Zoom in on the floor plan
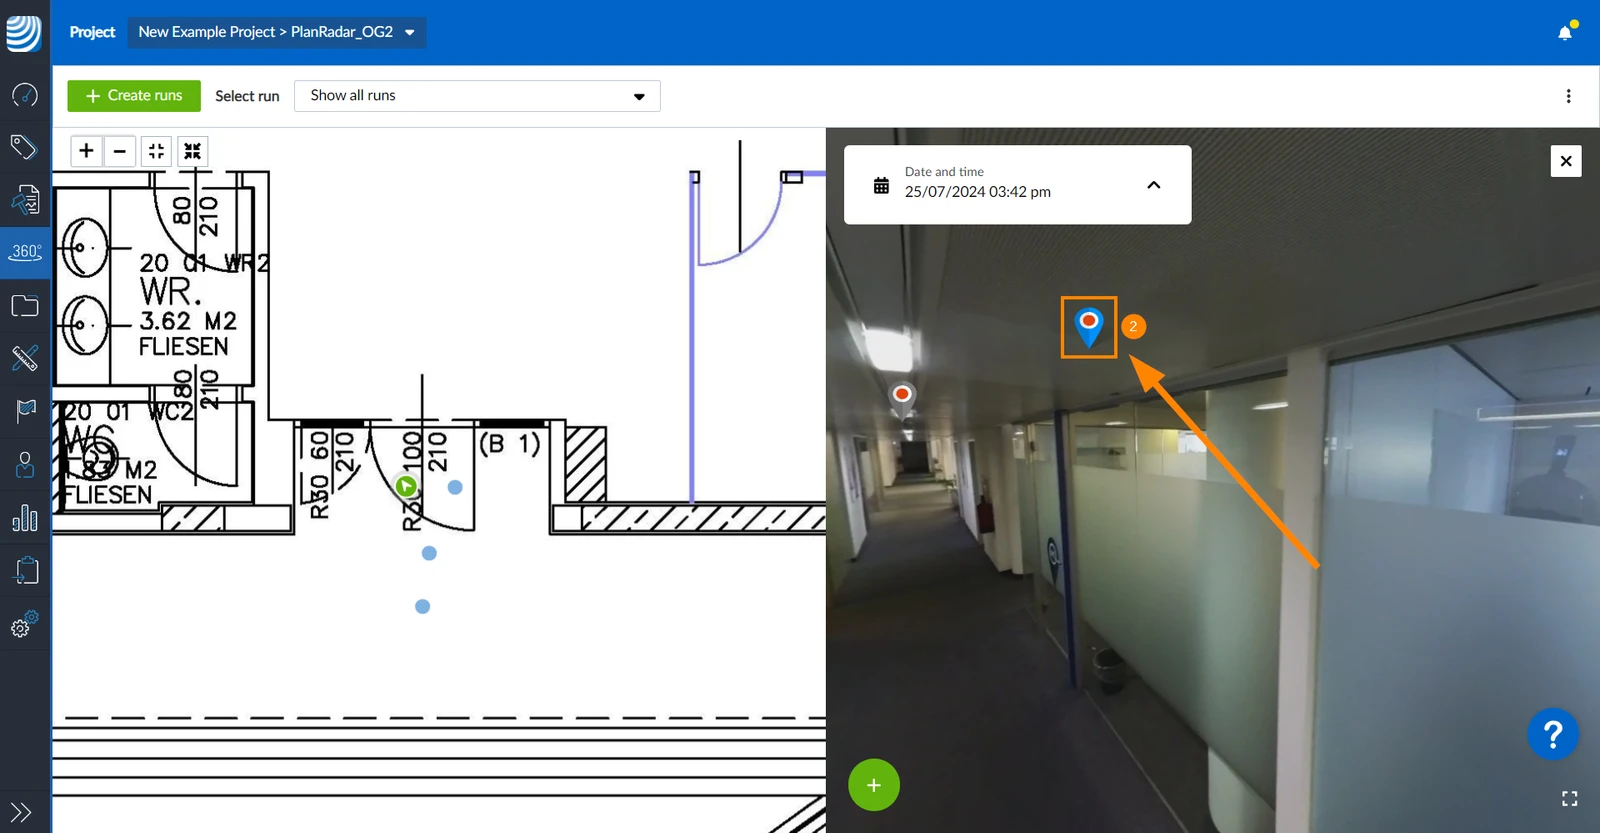The height and width of the screenshot is (833, 1600). coord(87,151)
